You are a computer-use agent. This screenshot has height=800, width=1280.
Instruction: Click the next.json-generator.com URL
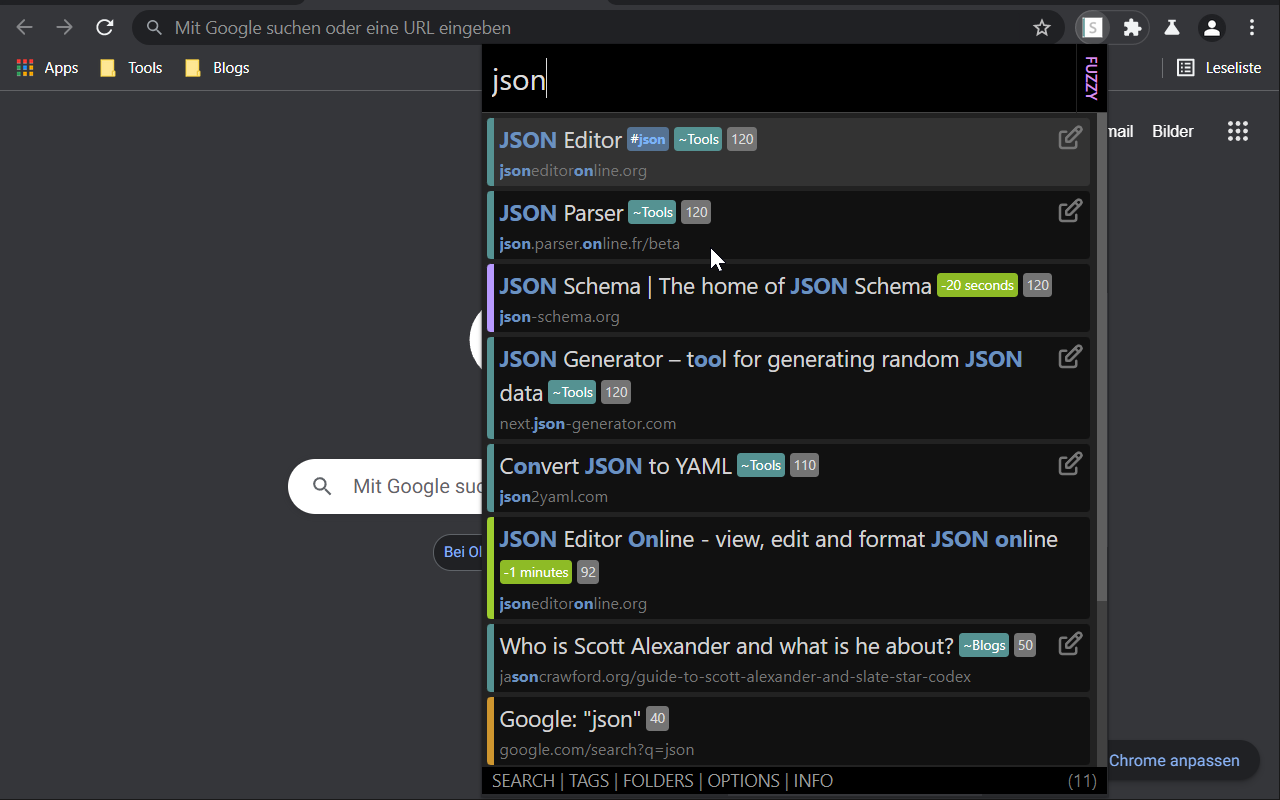coord(588,424)
